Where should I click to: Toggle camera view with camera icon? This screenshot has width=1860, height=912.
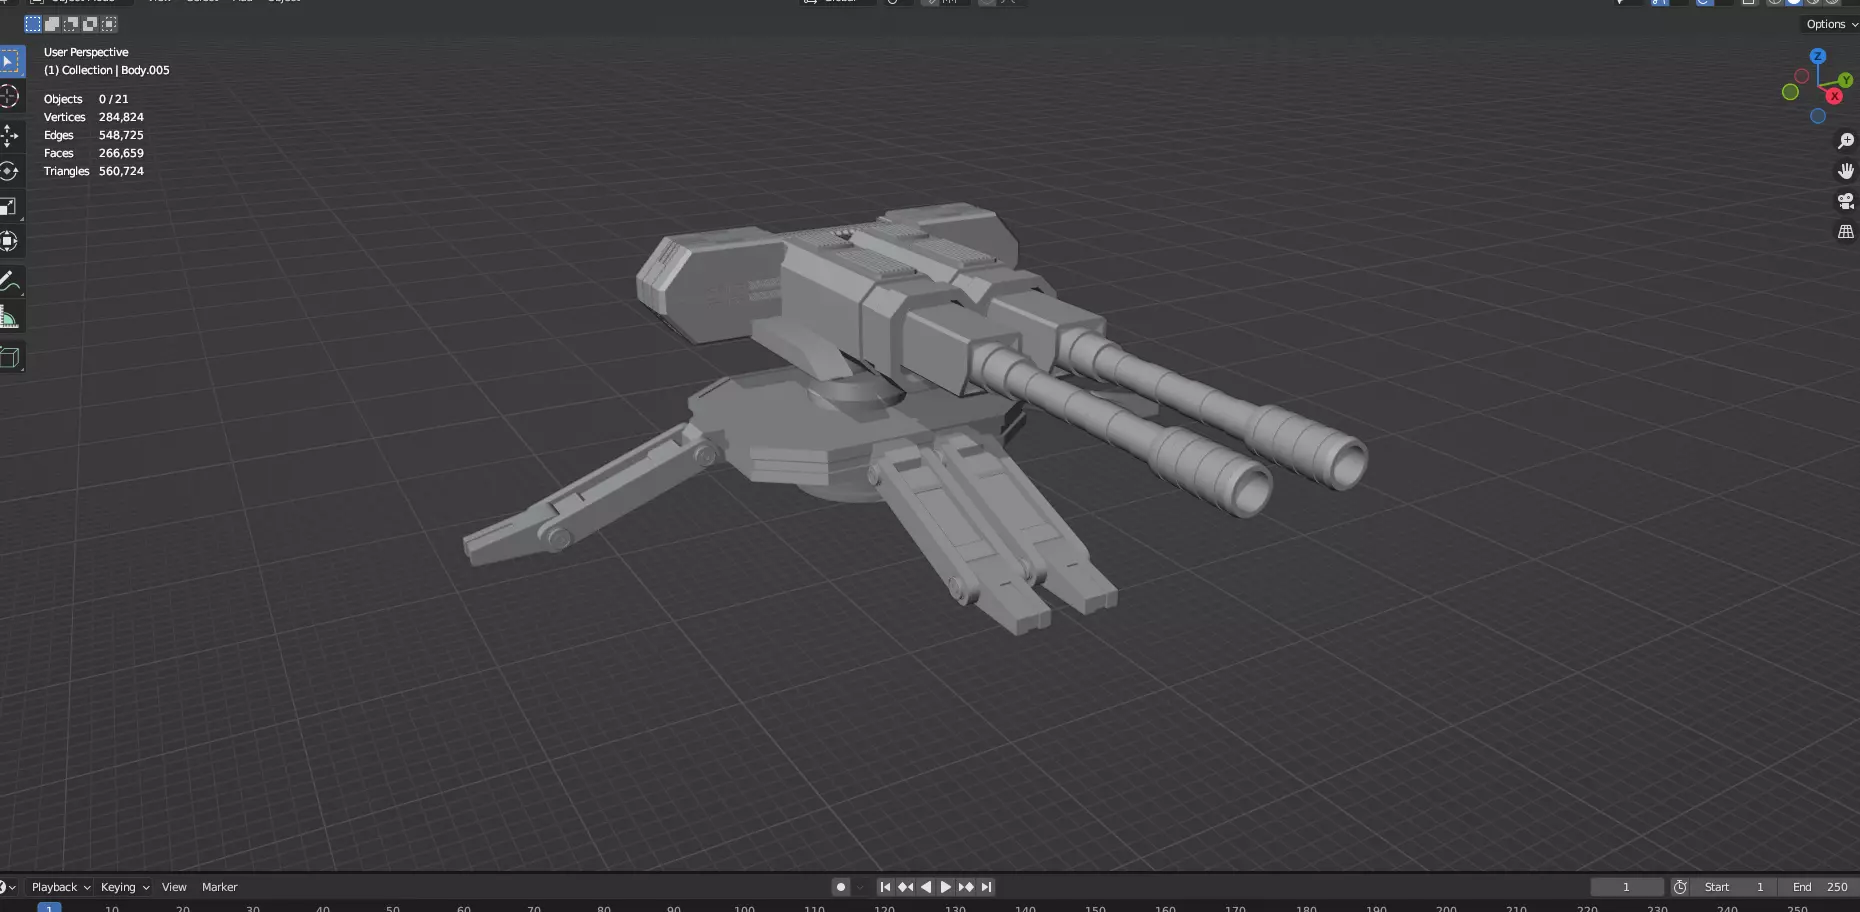pyautogui.click(x=1846, y=201)
